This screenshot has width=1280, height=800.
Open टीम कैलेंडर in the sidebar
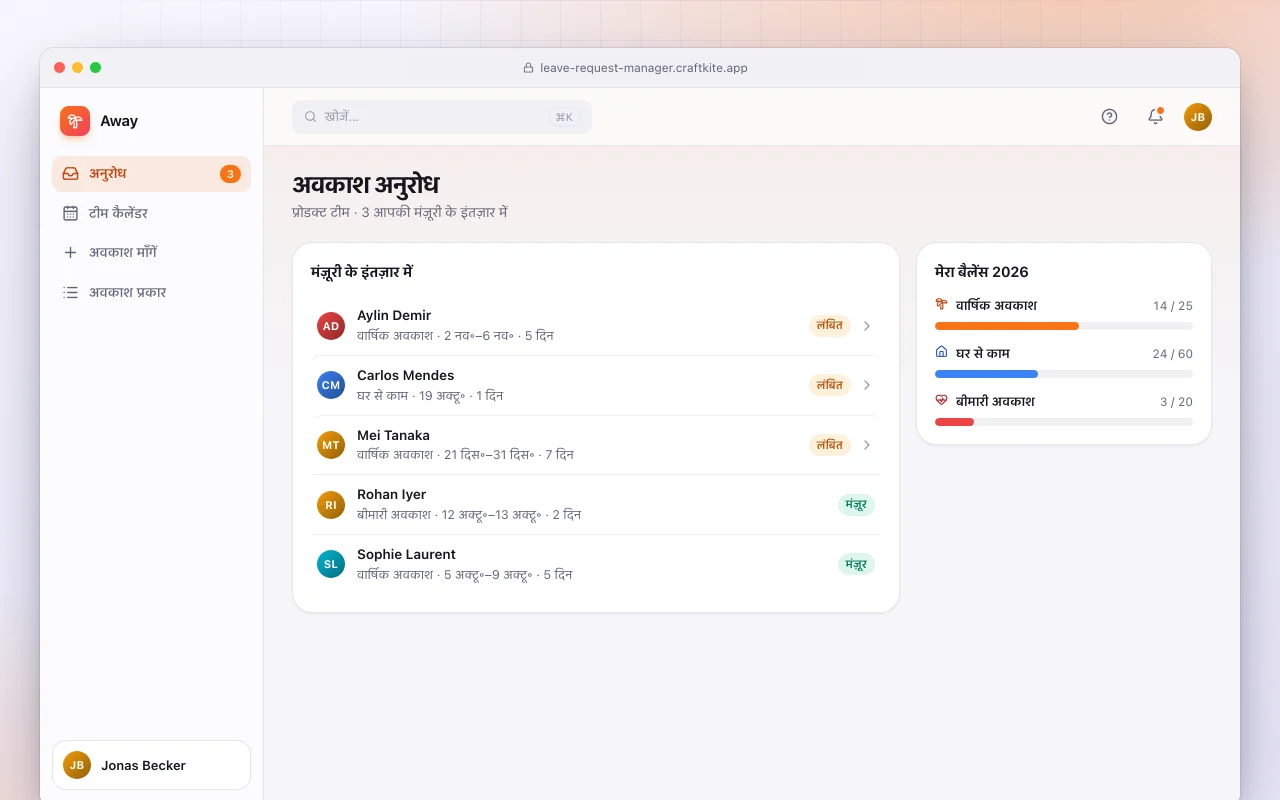click(x=151, y=213)
